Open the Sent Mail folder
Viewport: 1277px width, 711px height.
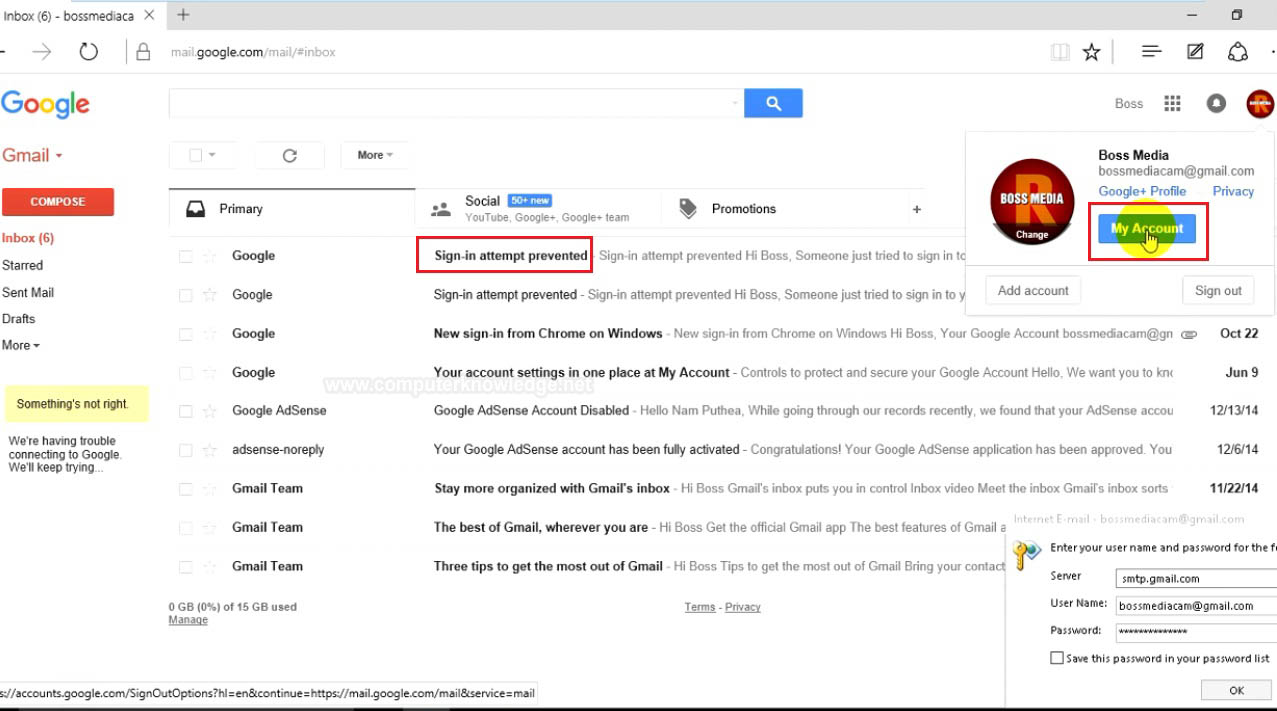(x=28, y=292)
